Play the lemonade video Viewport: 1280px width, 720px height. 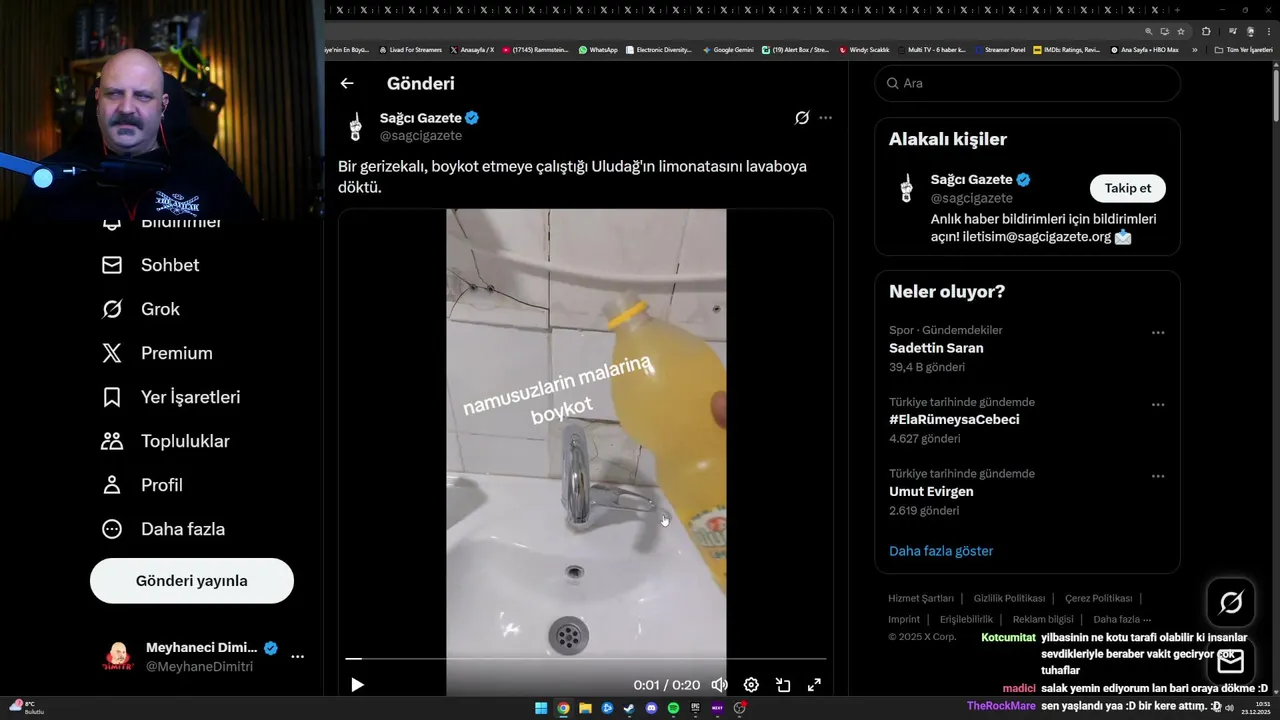pyautogui.click(x=357, y=685)
